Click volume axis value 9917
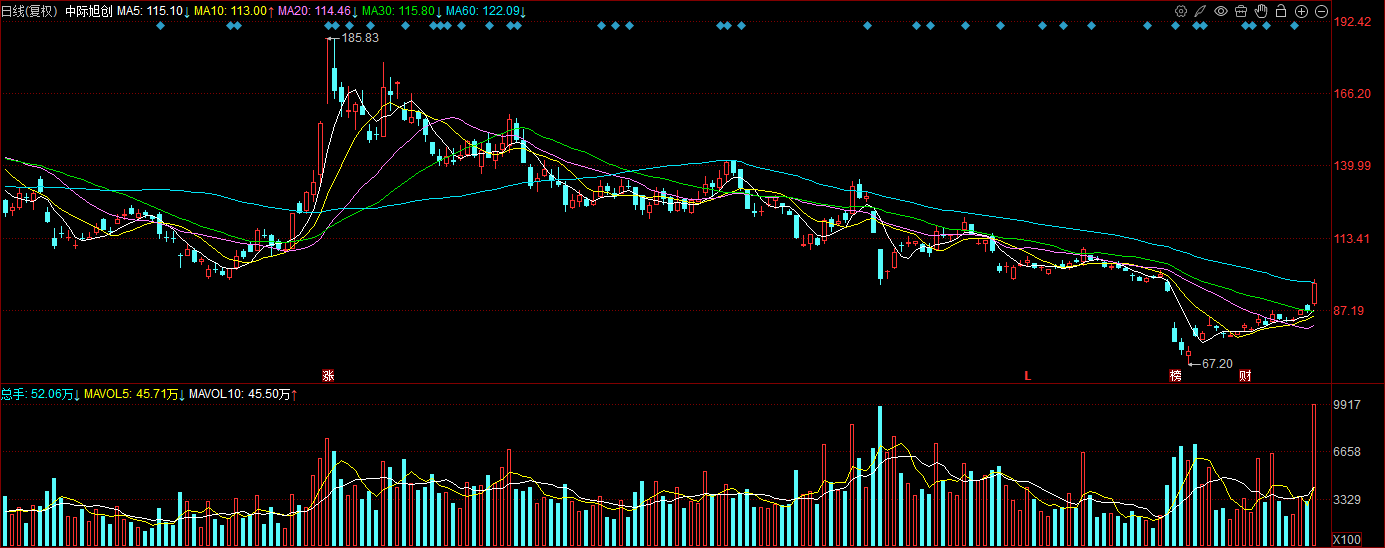The height and width of the screenshot is (548, 1385). [x=1347, y=405]
